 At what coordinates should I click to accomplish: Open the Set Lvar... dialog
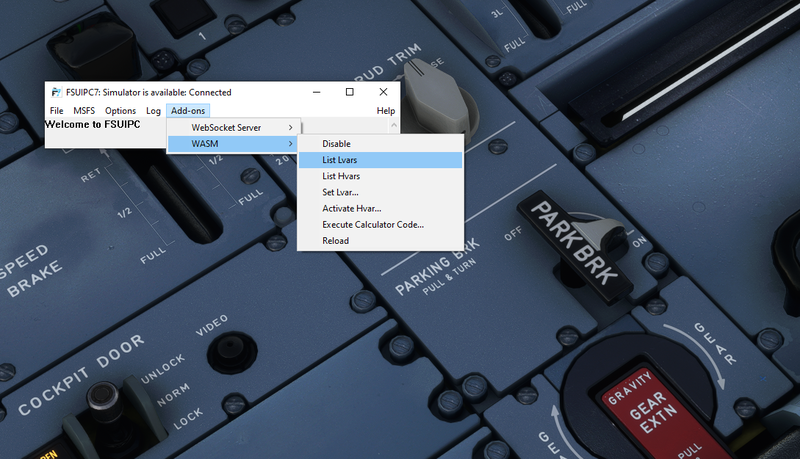point(381,192)
